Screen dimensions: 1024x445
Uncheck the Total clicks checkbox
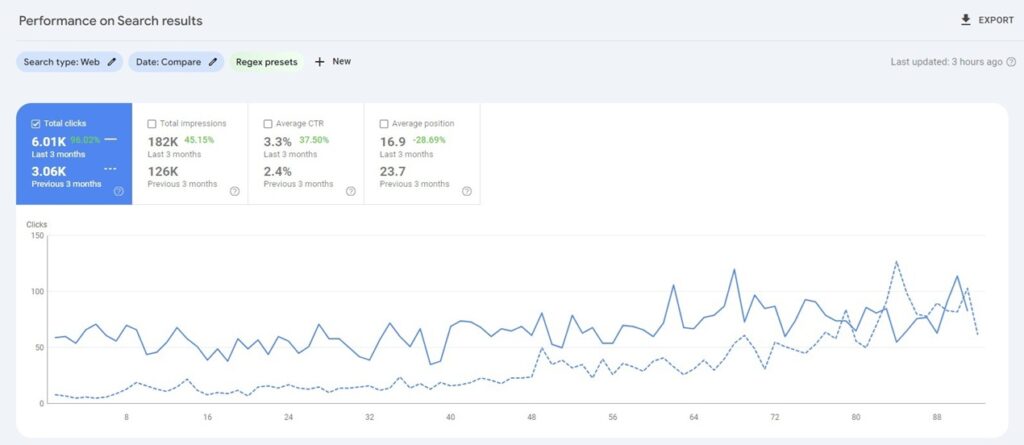click(x=36, y=124)
